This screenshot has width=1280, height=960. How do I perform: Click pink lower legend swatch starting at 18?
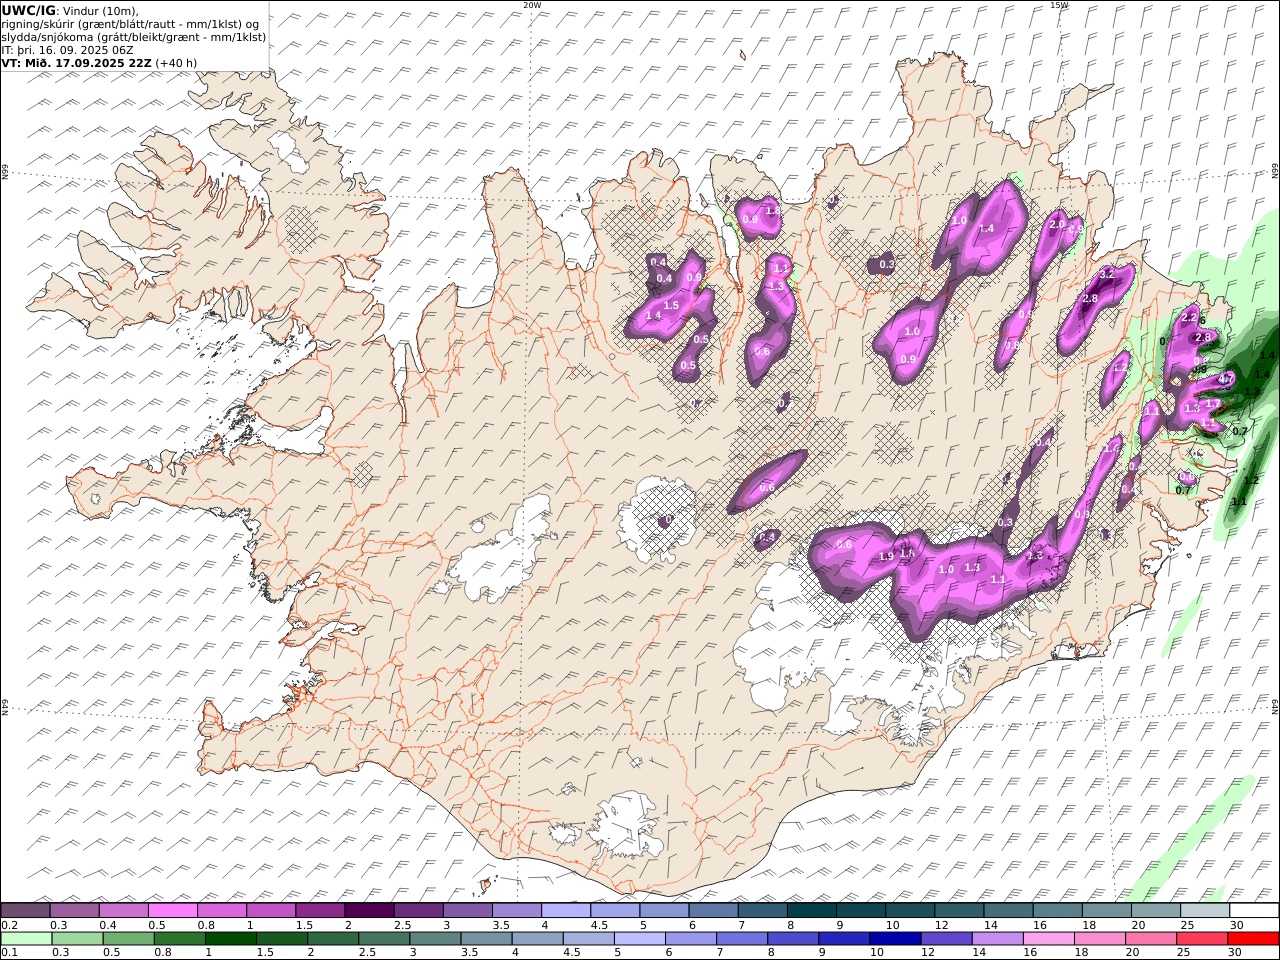tap(1098, 939)
